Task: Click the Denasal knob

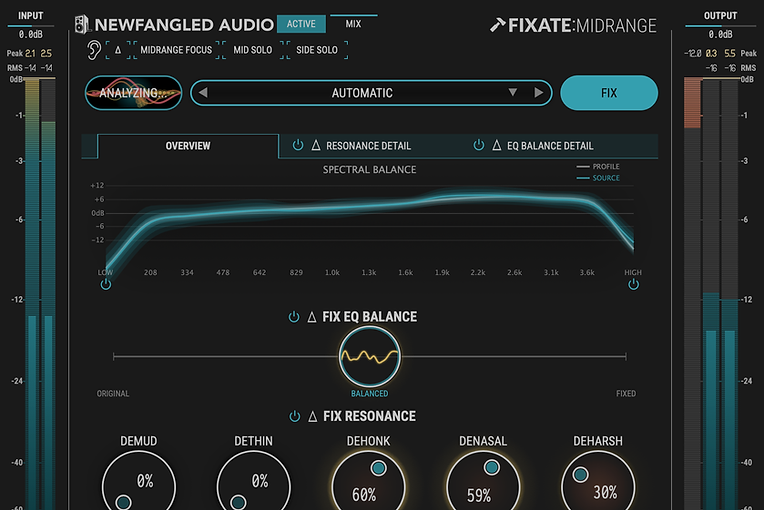Action: (x=483, y=482)
